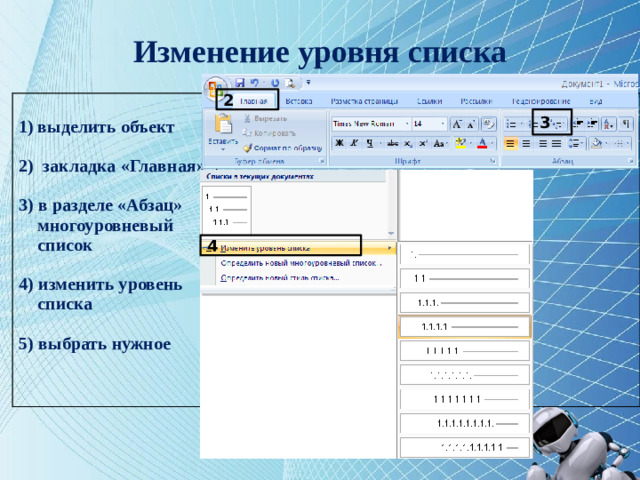Open the Рецензирование ribbon tab
The width and height of the screenshot is (640, 480).
(541, 101)
